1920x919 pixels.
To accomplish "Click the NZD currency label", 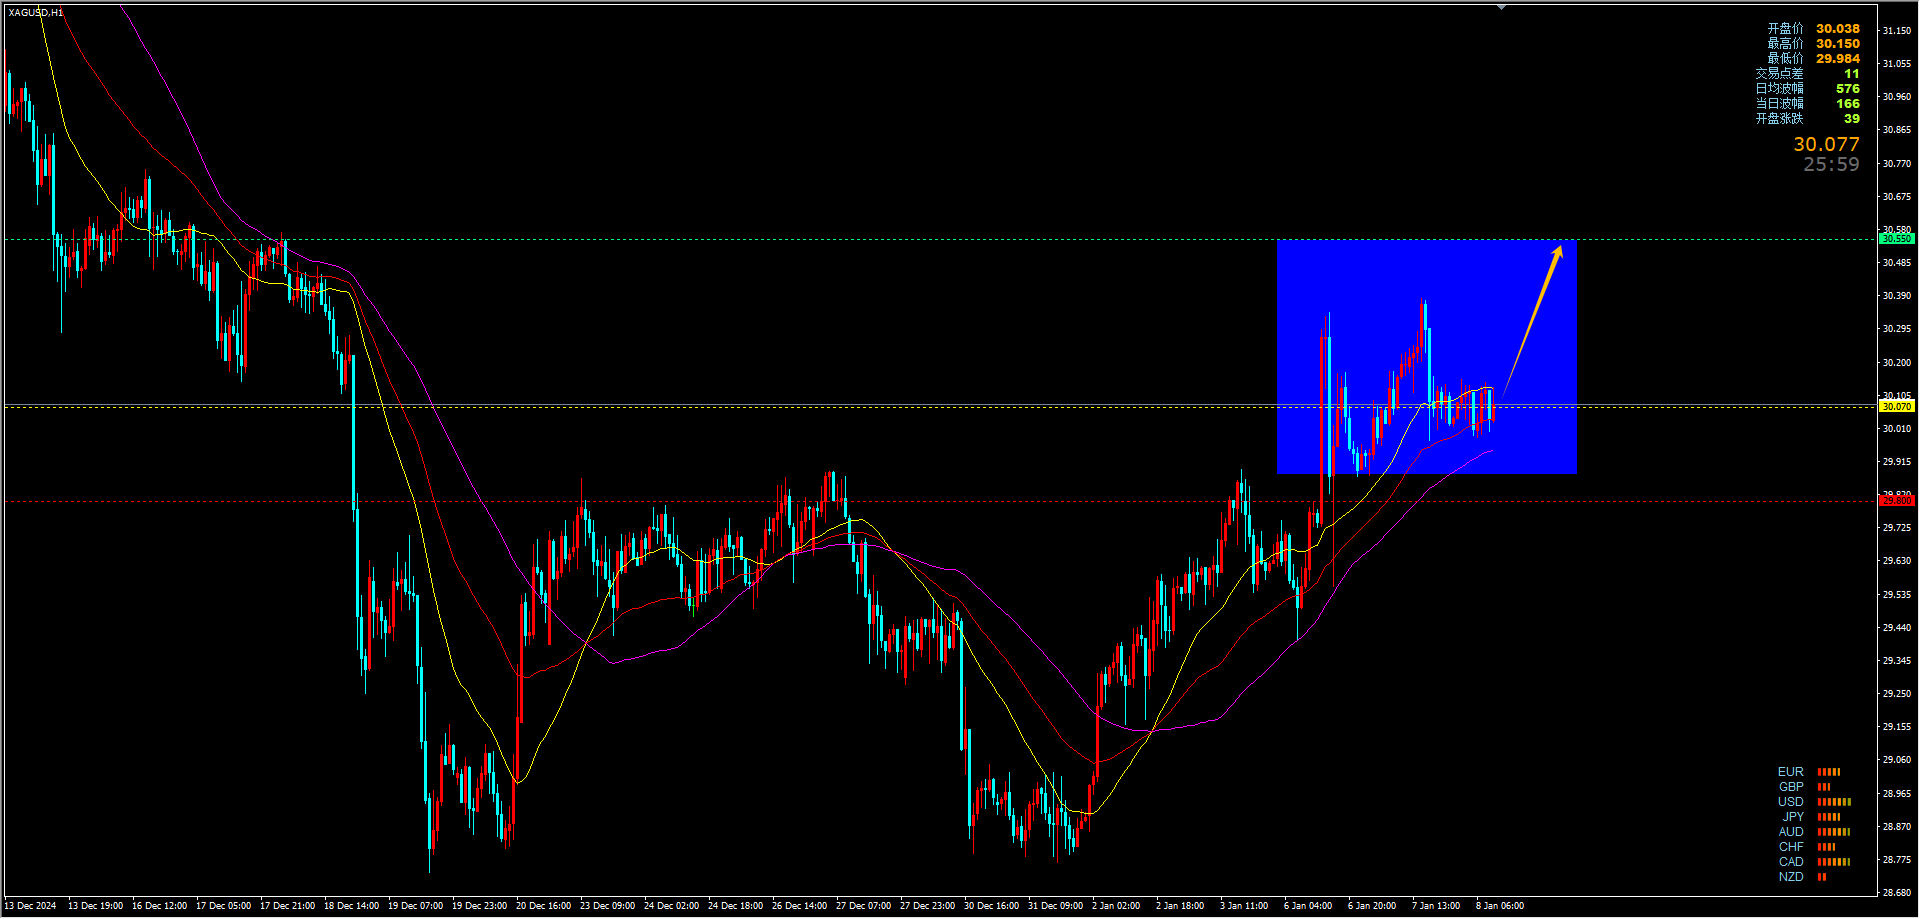I will pos(1790,877).
